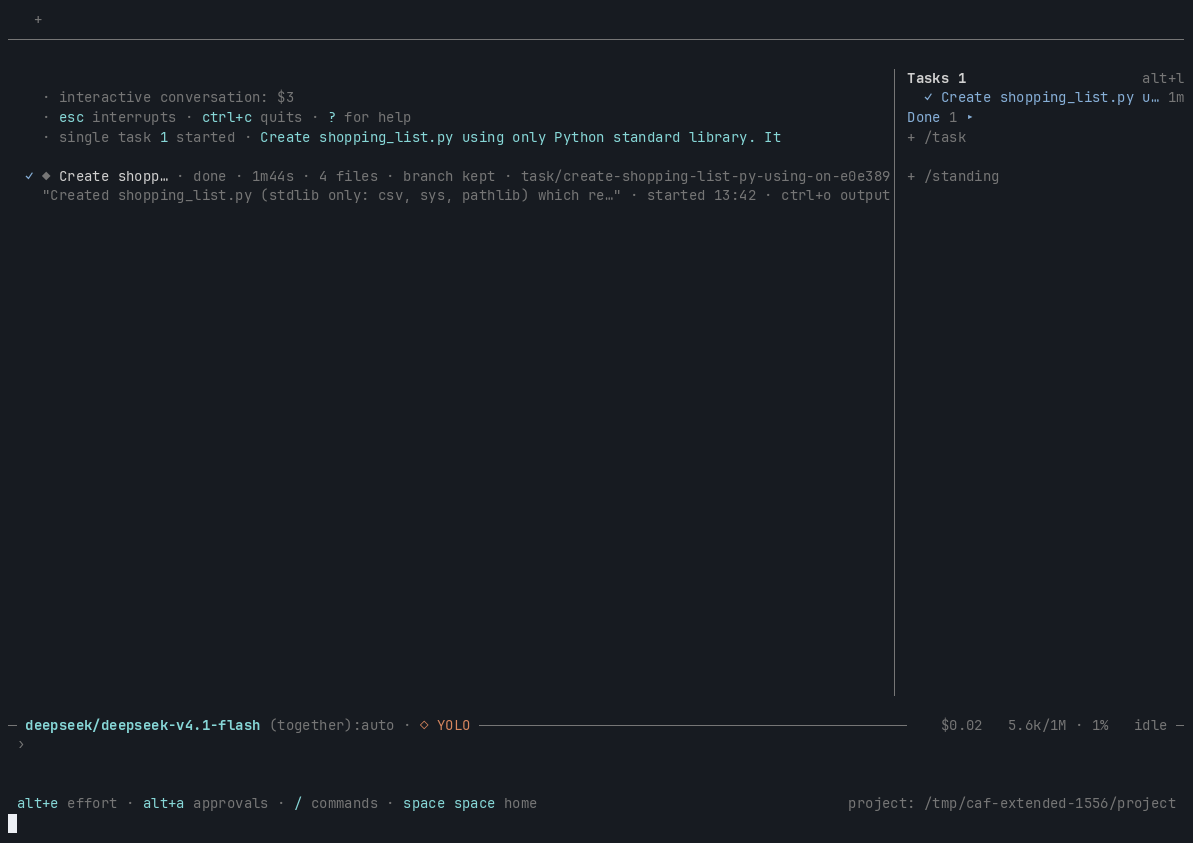Click the (together):auto provider label
This screenshot has width=1193, height=843.
click(332, 725)
